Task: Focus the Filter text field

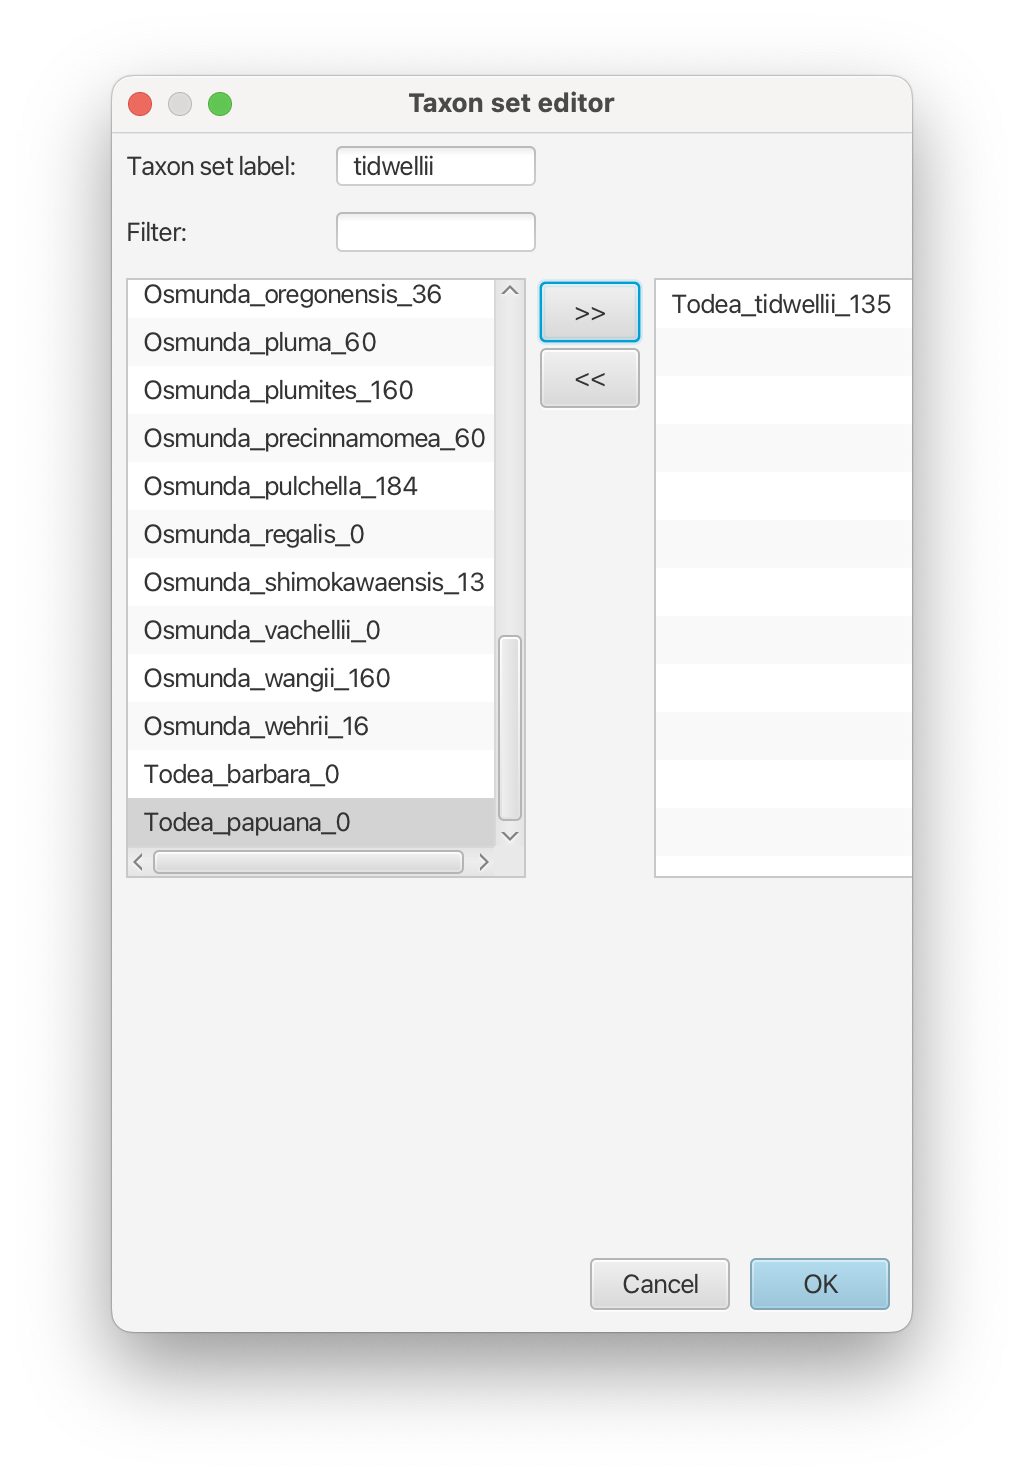Action: pyautogui.click(x=436, y=232)
